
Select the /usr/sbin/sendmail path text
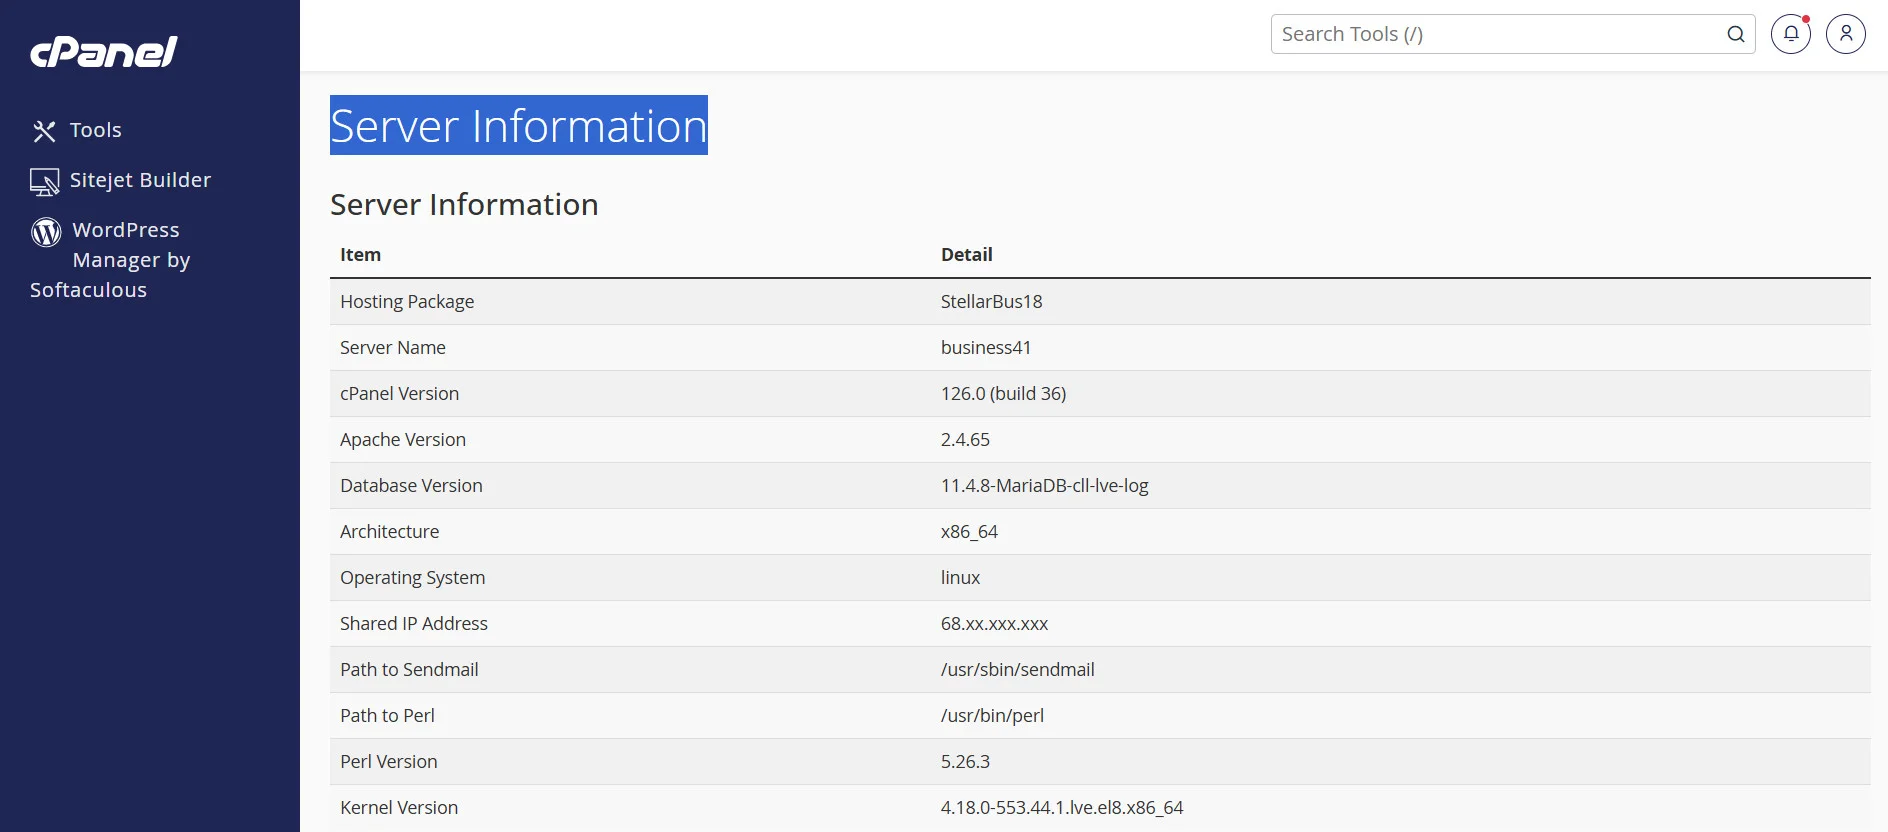point(1017,670)
